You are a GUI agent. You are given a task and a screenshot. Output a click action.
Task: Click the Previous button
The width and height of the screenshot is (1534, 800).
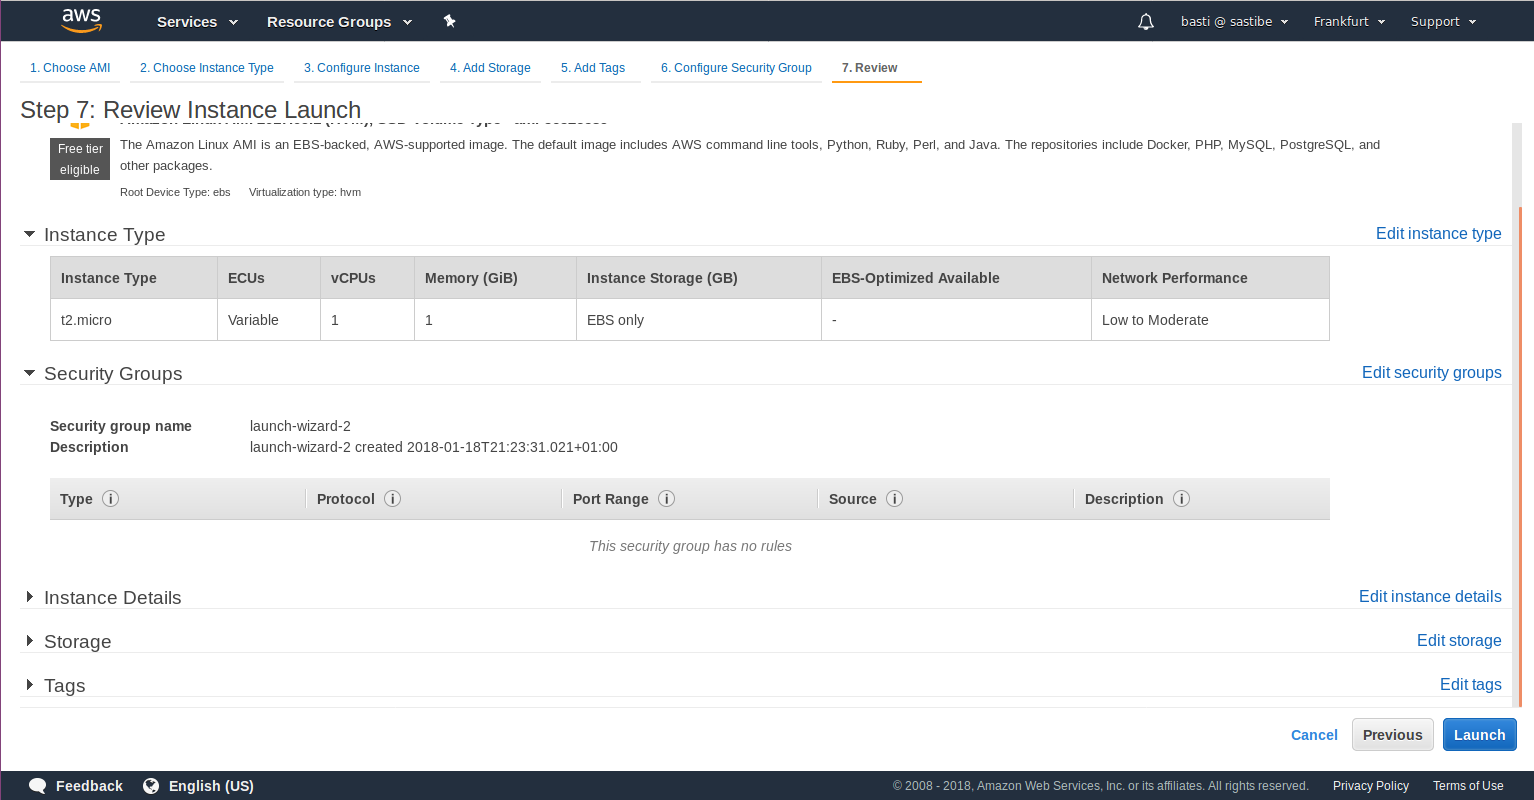[1393, 735]
